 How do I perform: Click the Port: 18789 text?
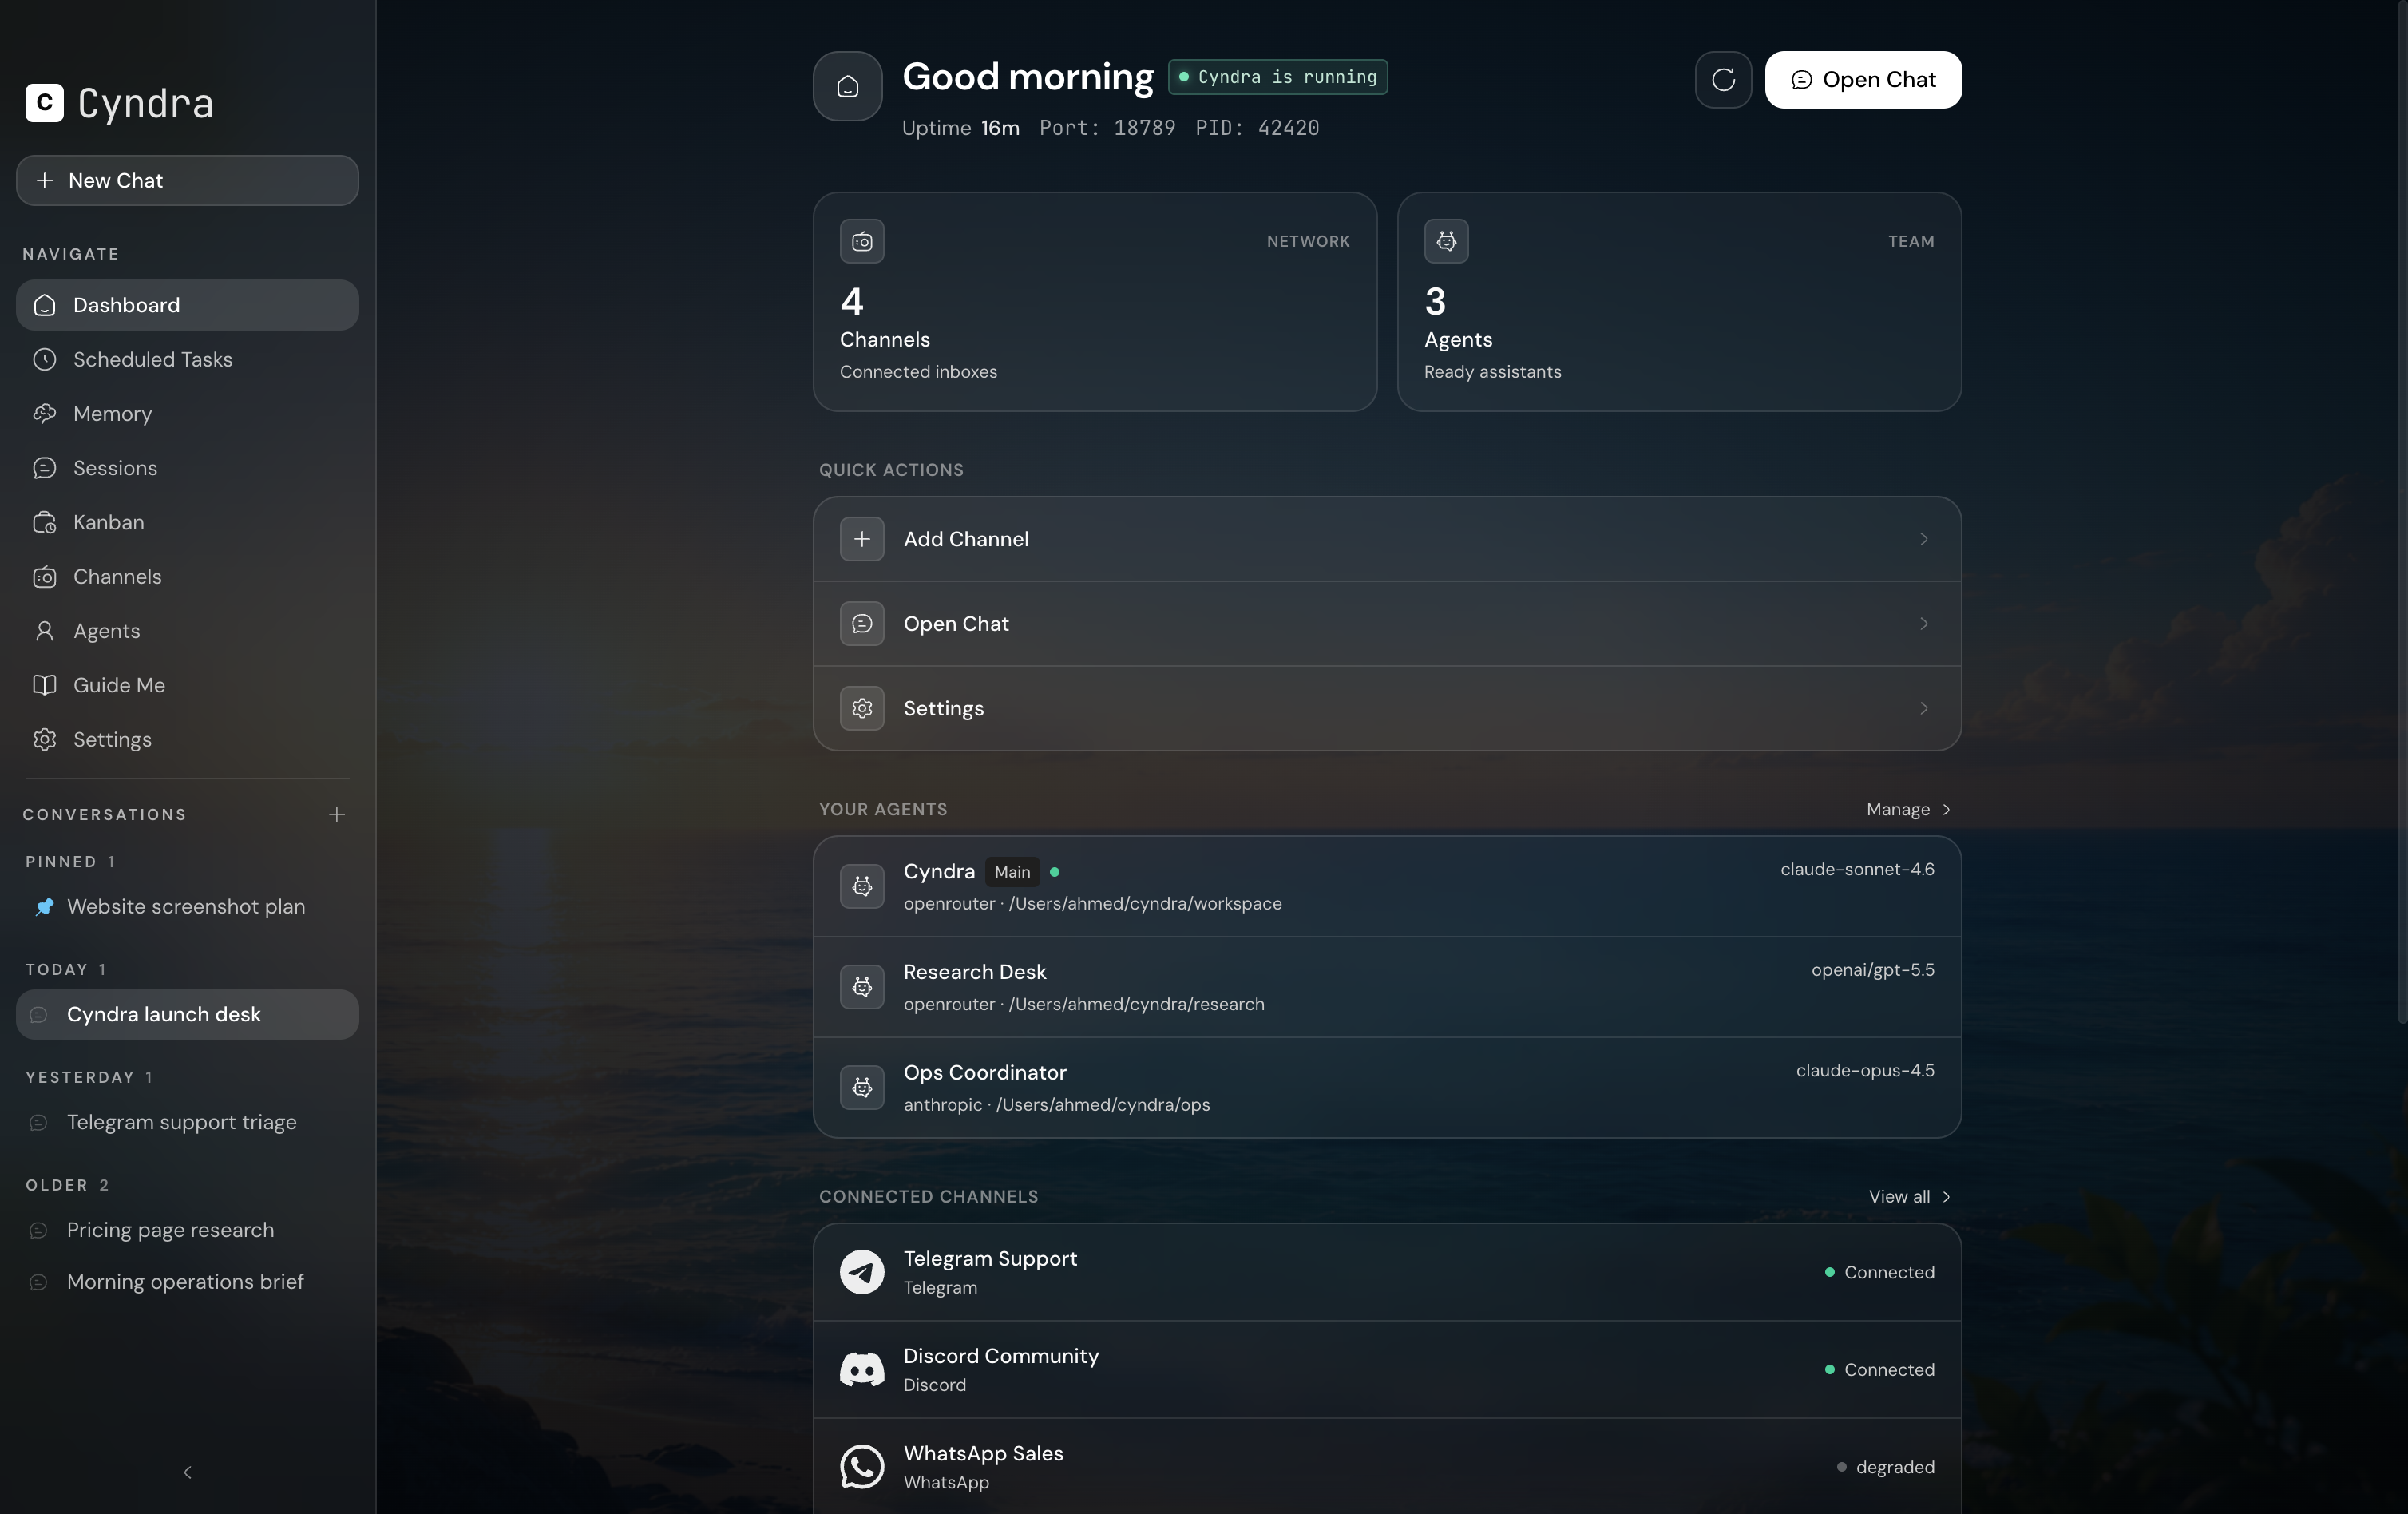click(1107, 128)
